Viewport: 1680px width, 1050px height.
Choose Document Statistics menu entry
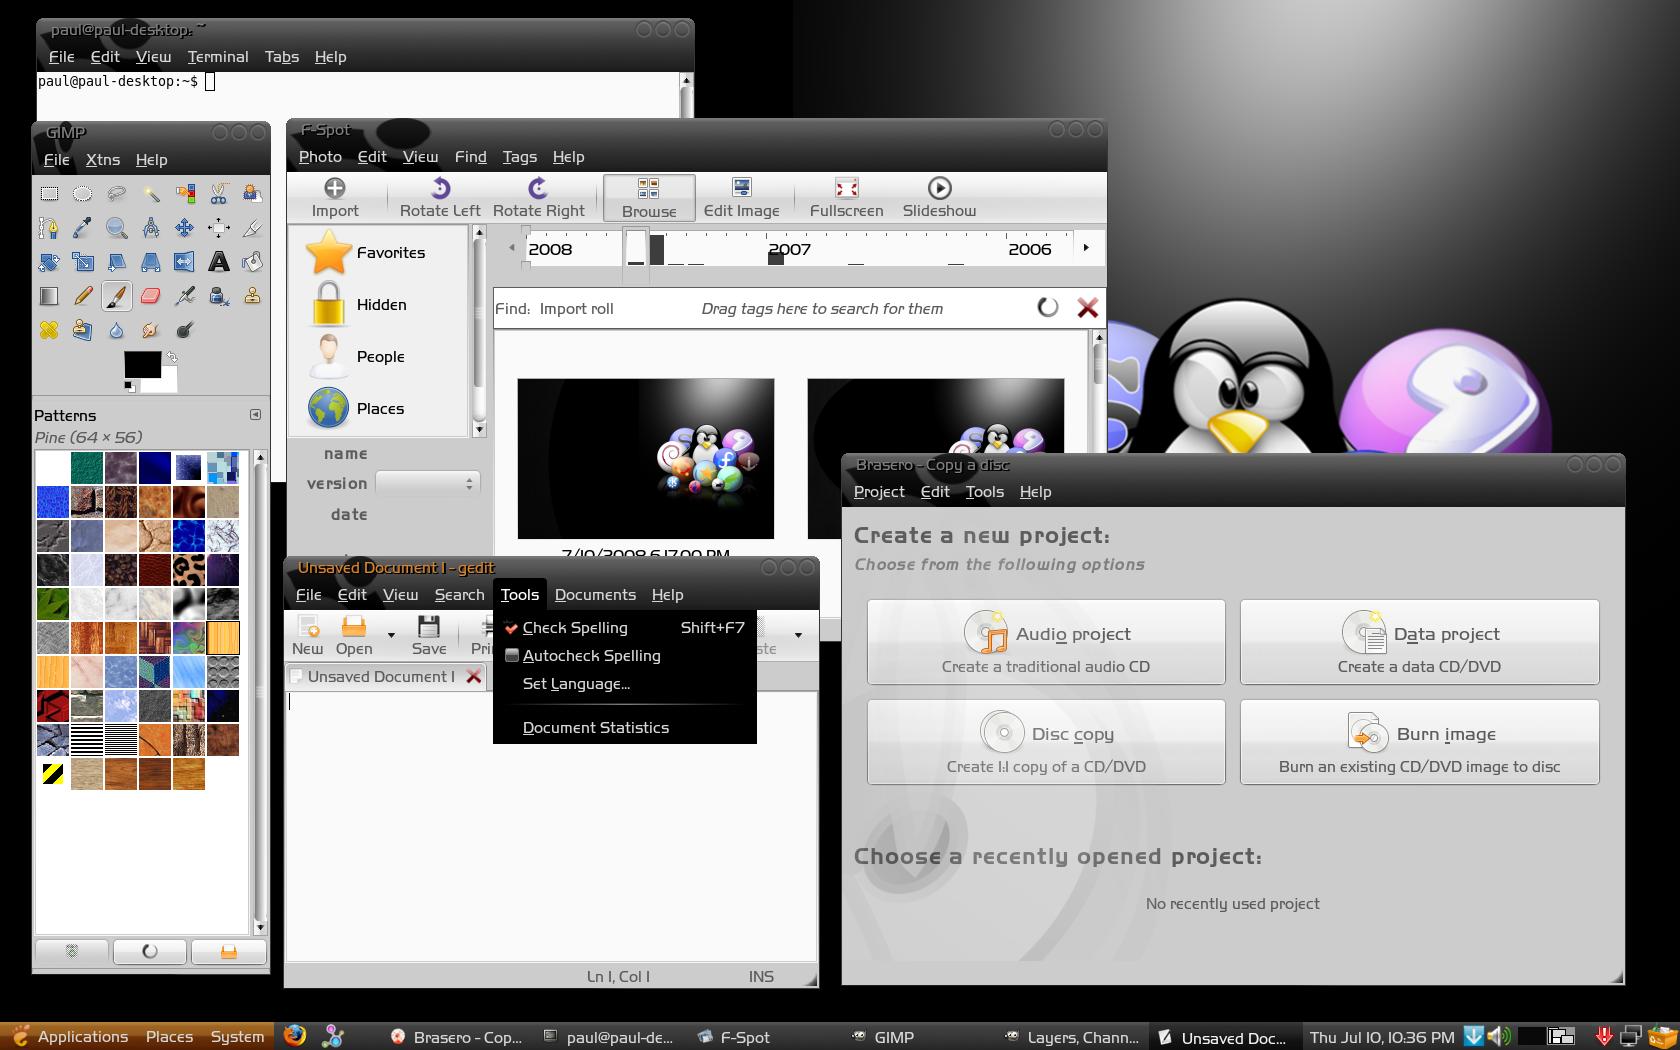(624, 728)
